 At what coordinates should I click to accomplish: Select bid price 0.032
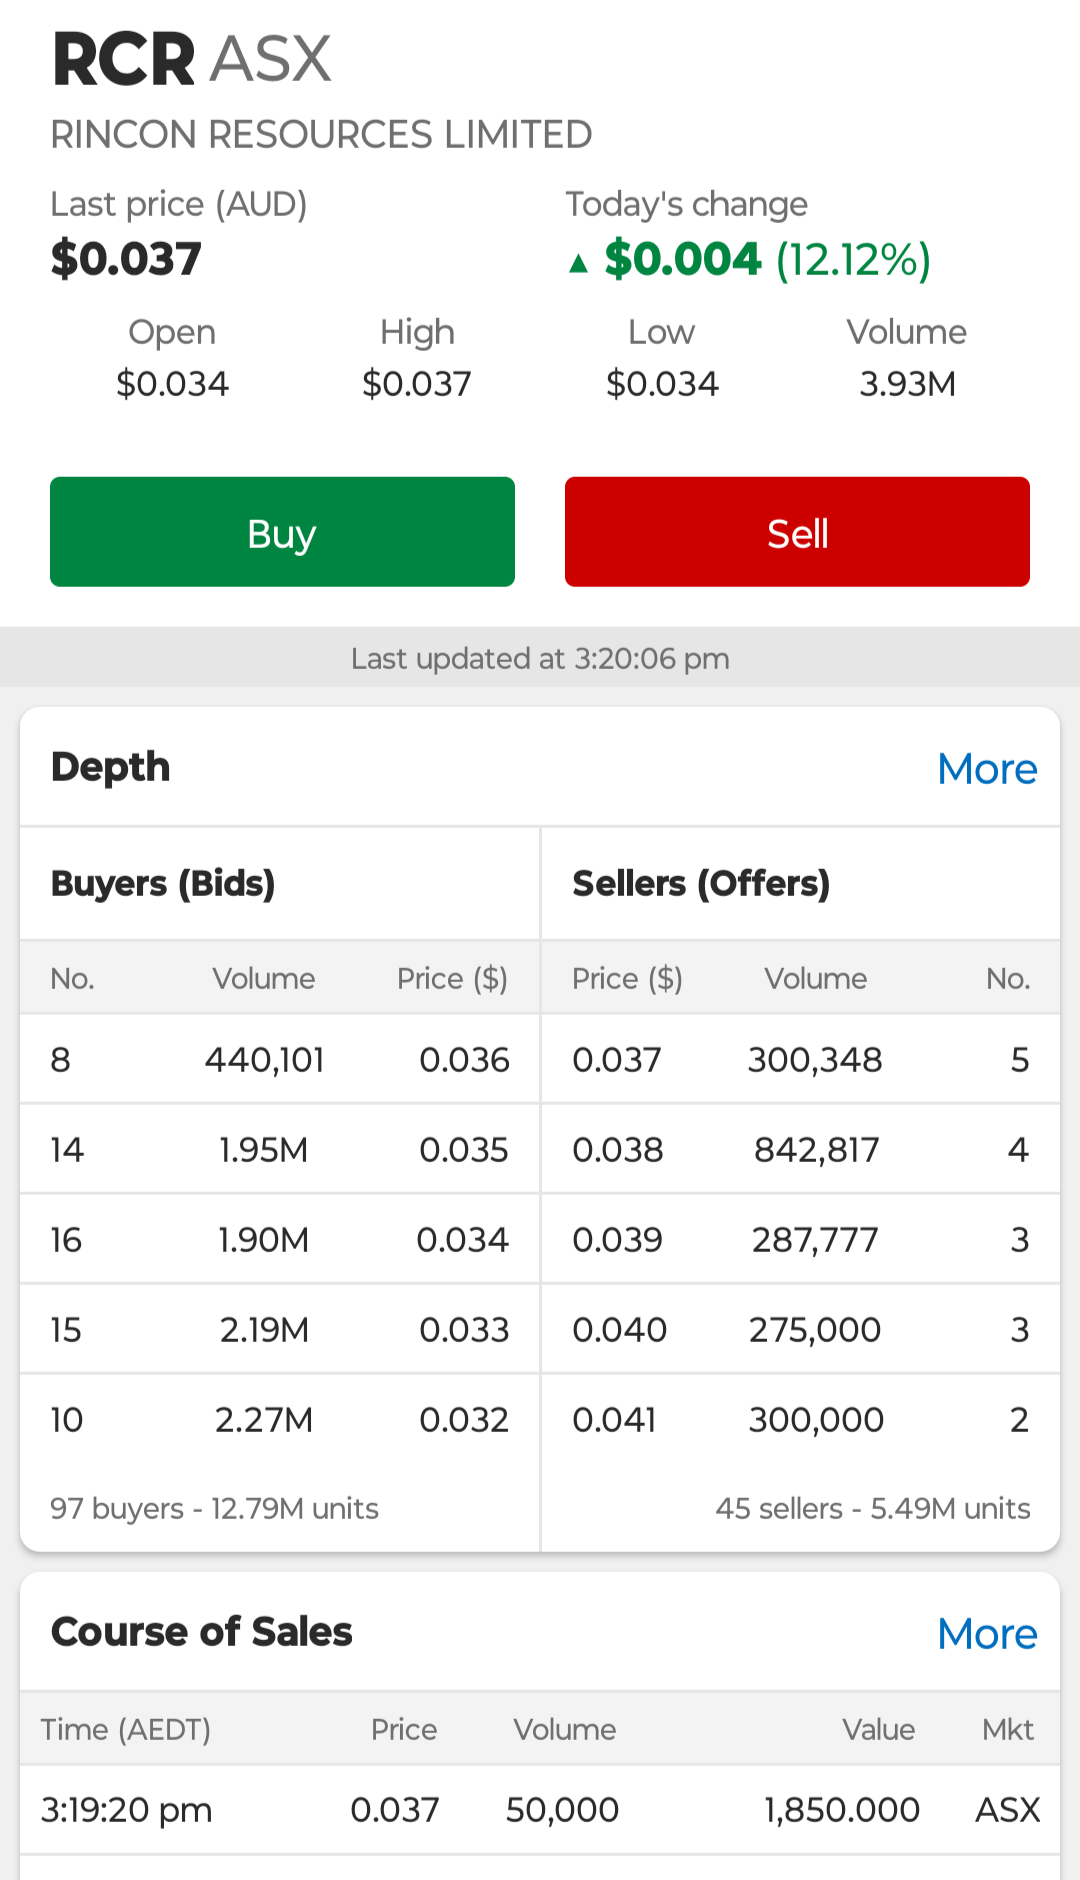[x=464, y=1420]
